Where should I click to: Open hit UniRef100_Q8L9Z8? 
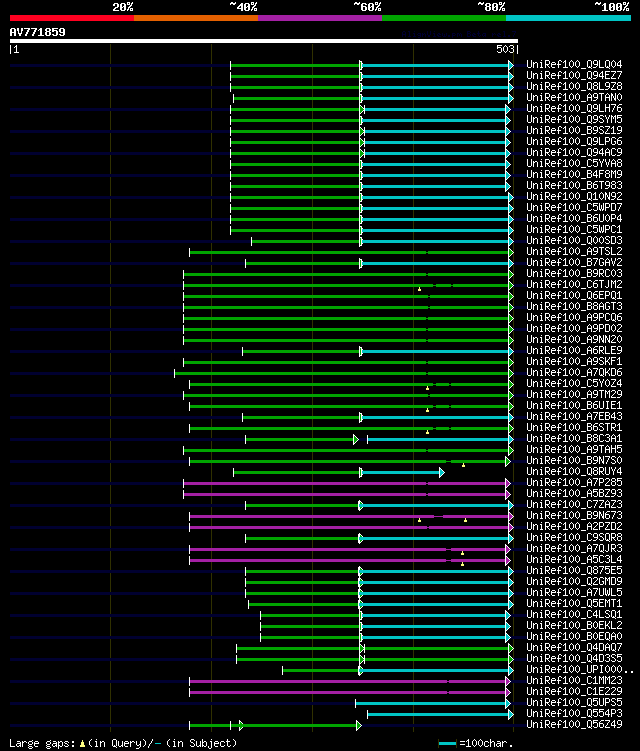tap(574, 86)
